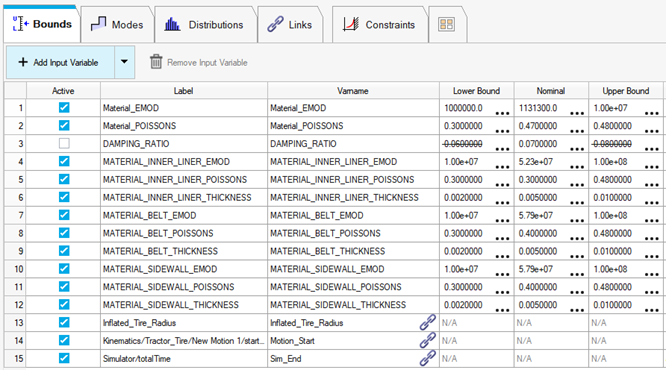Click the grid layout icon tab
Screen dimensions: 666x370
click(x=446, y=24)
